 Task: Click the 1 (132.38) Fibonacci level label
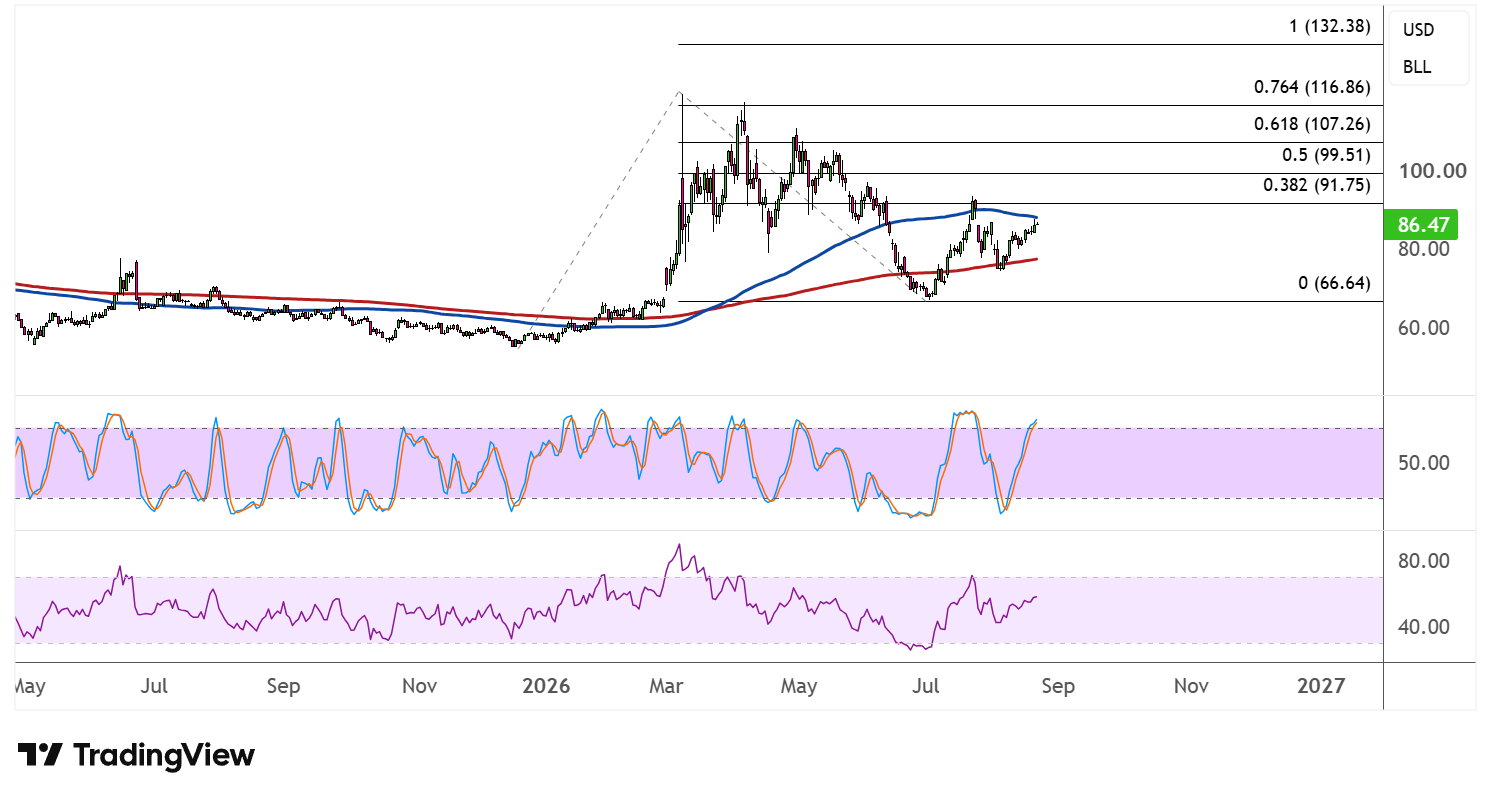click(1329, 27)
